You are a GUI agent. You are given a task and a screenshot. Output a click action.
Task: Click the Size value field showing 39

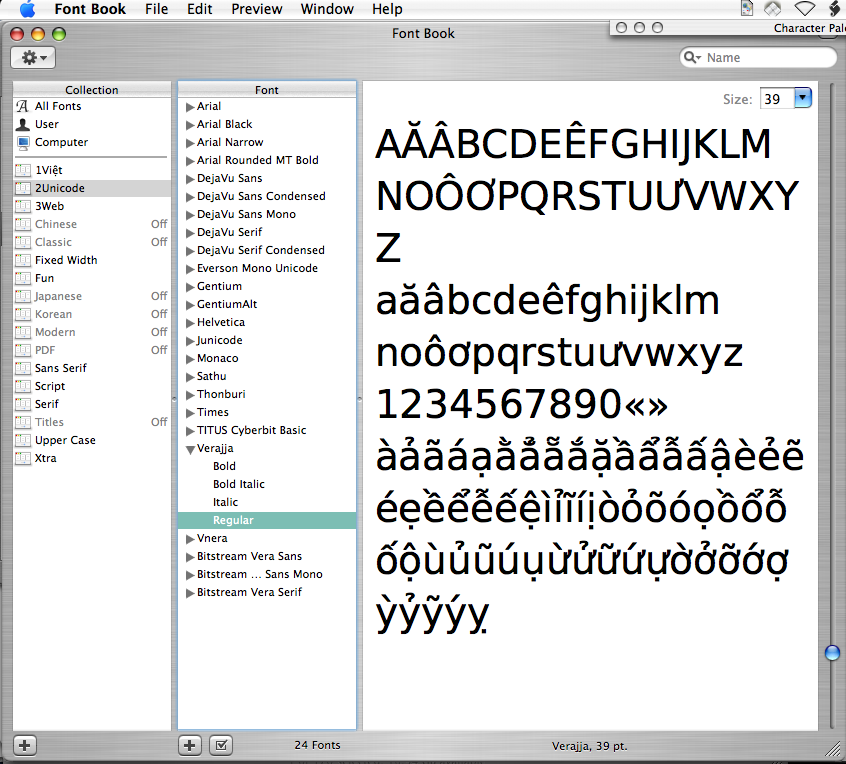click(777, 99)
